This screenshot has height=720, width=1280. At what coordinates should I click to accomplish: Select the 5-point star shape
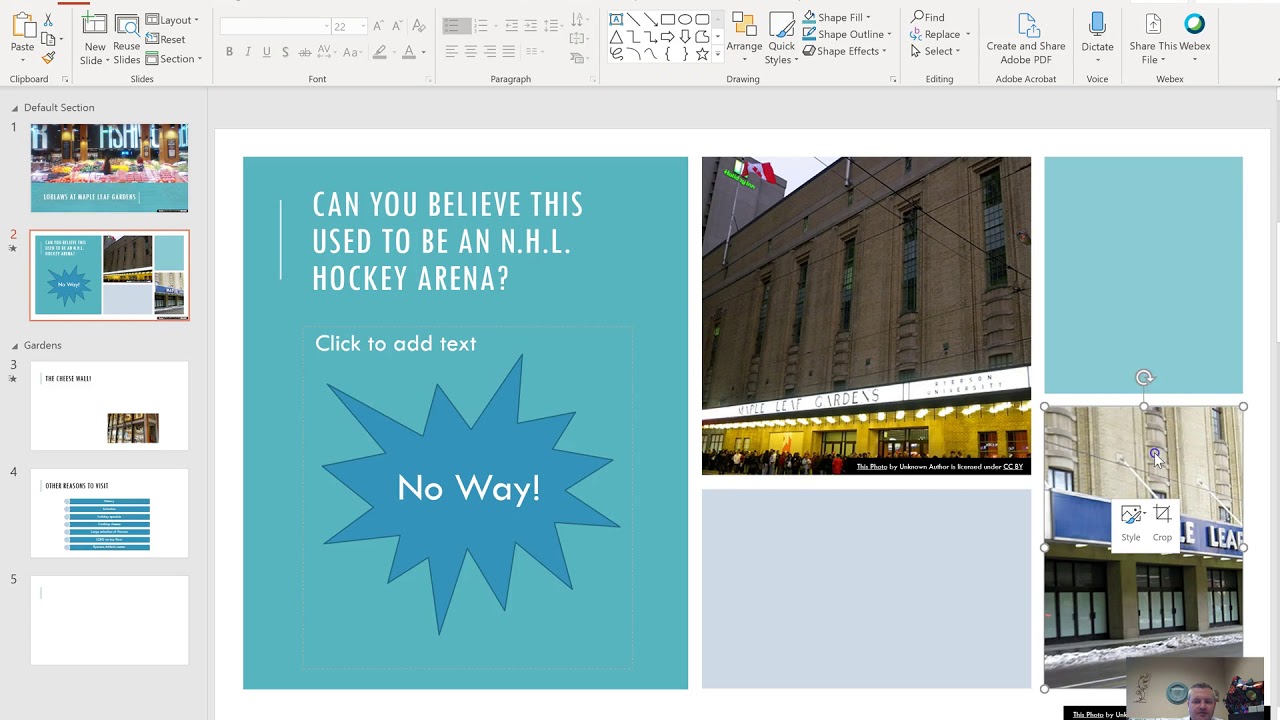pos(702,54)
